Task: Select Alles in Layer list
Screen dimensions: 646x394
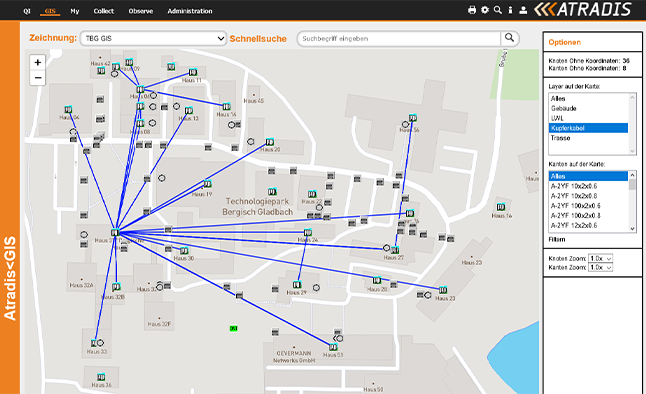Action: tap(588, 98)
